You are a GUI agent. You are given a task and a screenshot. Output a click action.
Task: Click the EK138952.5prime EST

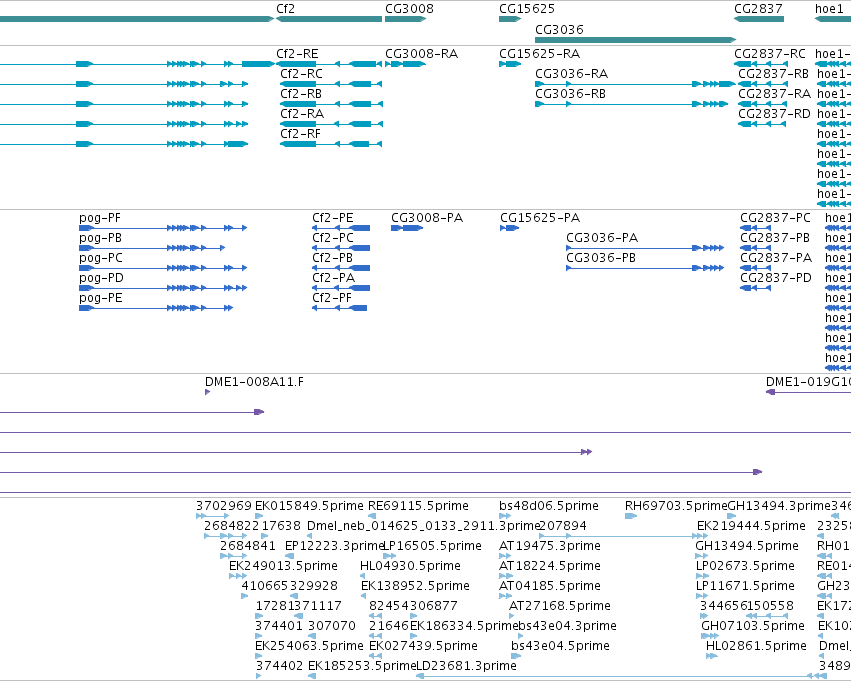click(366, 596)
